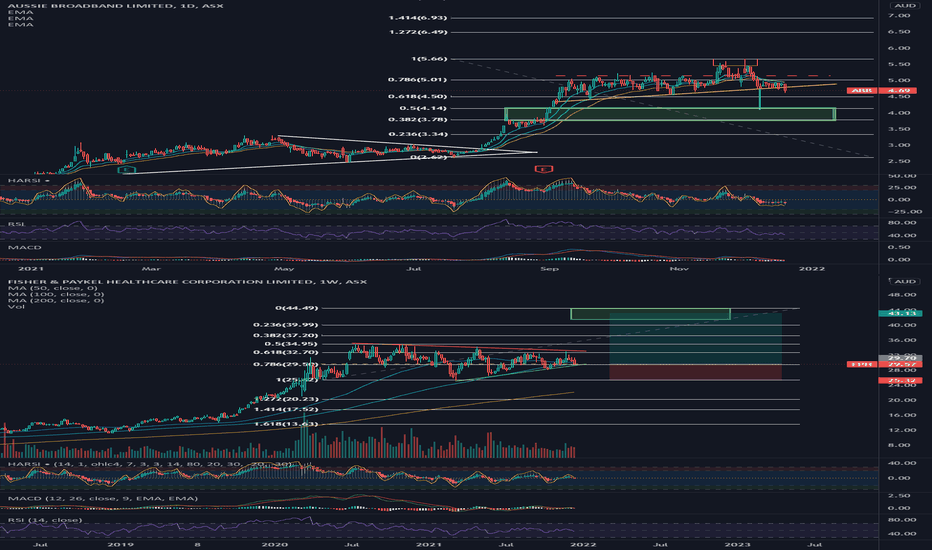The width and height of the screenshot is (932, 550).
Task: Select the Vol legend entry
Action: 16,306
